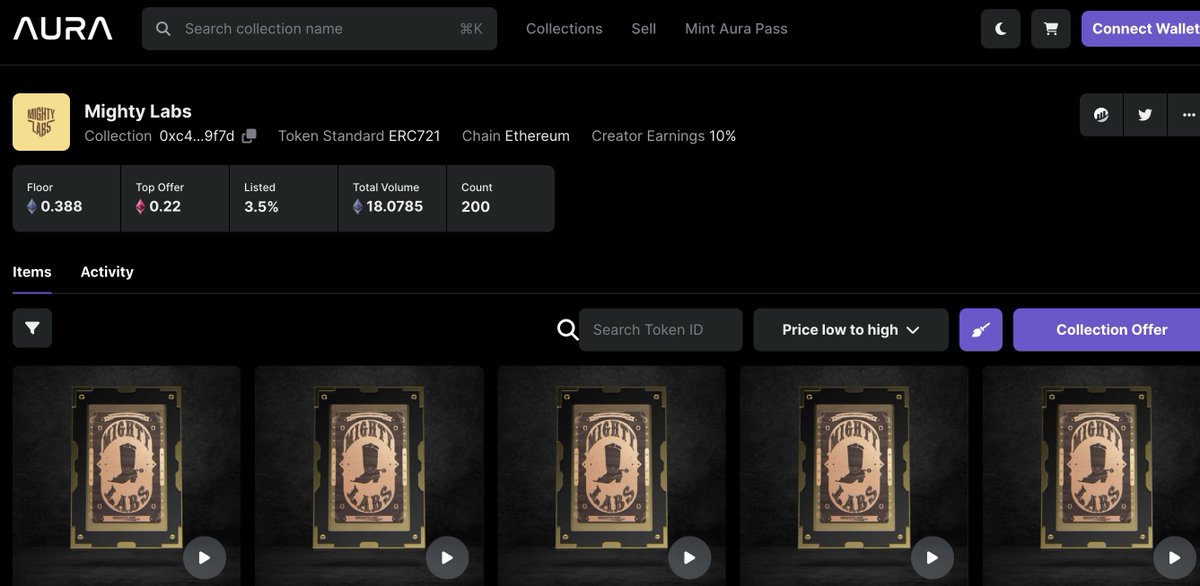
Task: Open the shopping cart
Action: [1051, 29]
